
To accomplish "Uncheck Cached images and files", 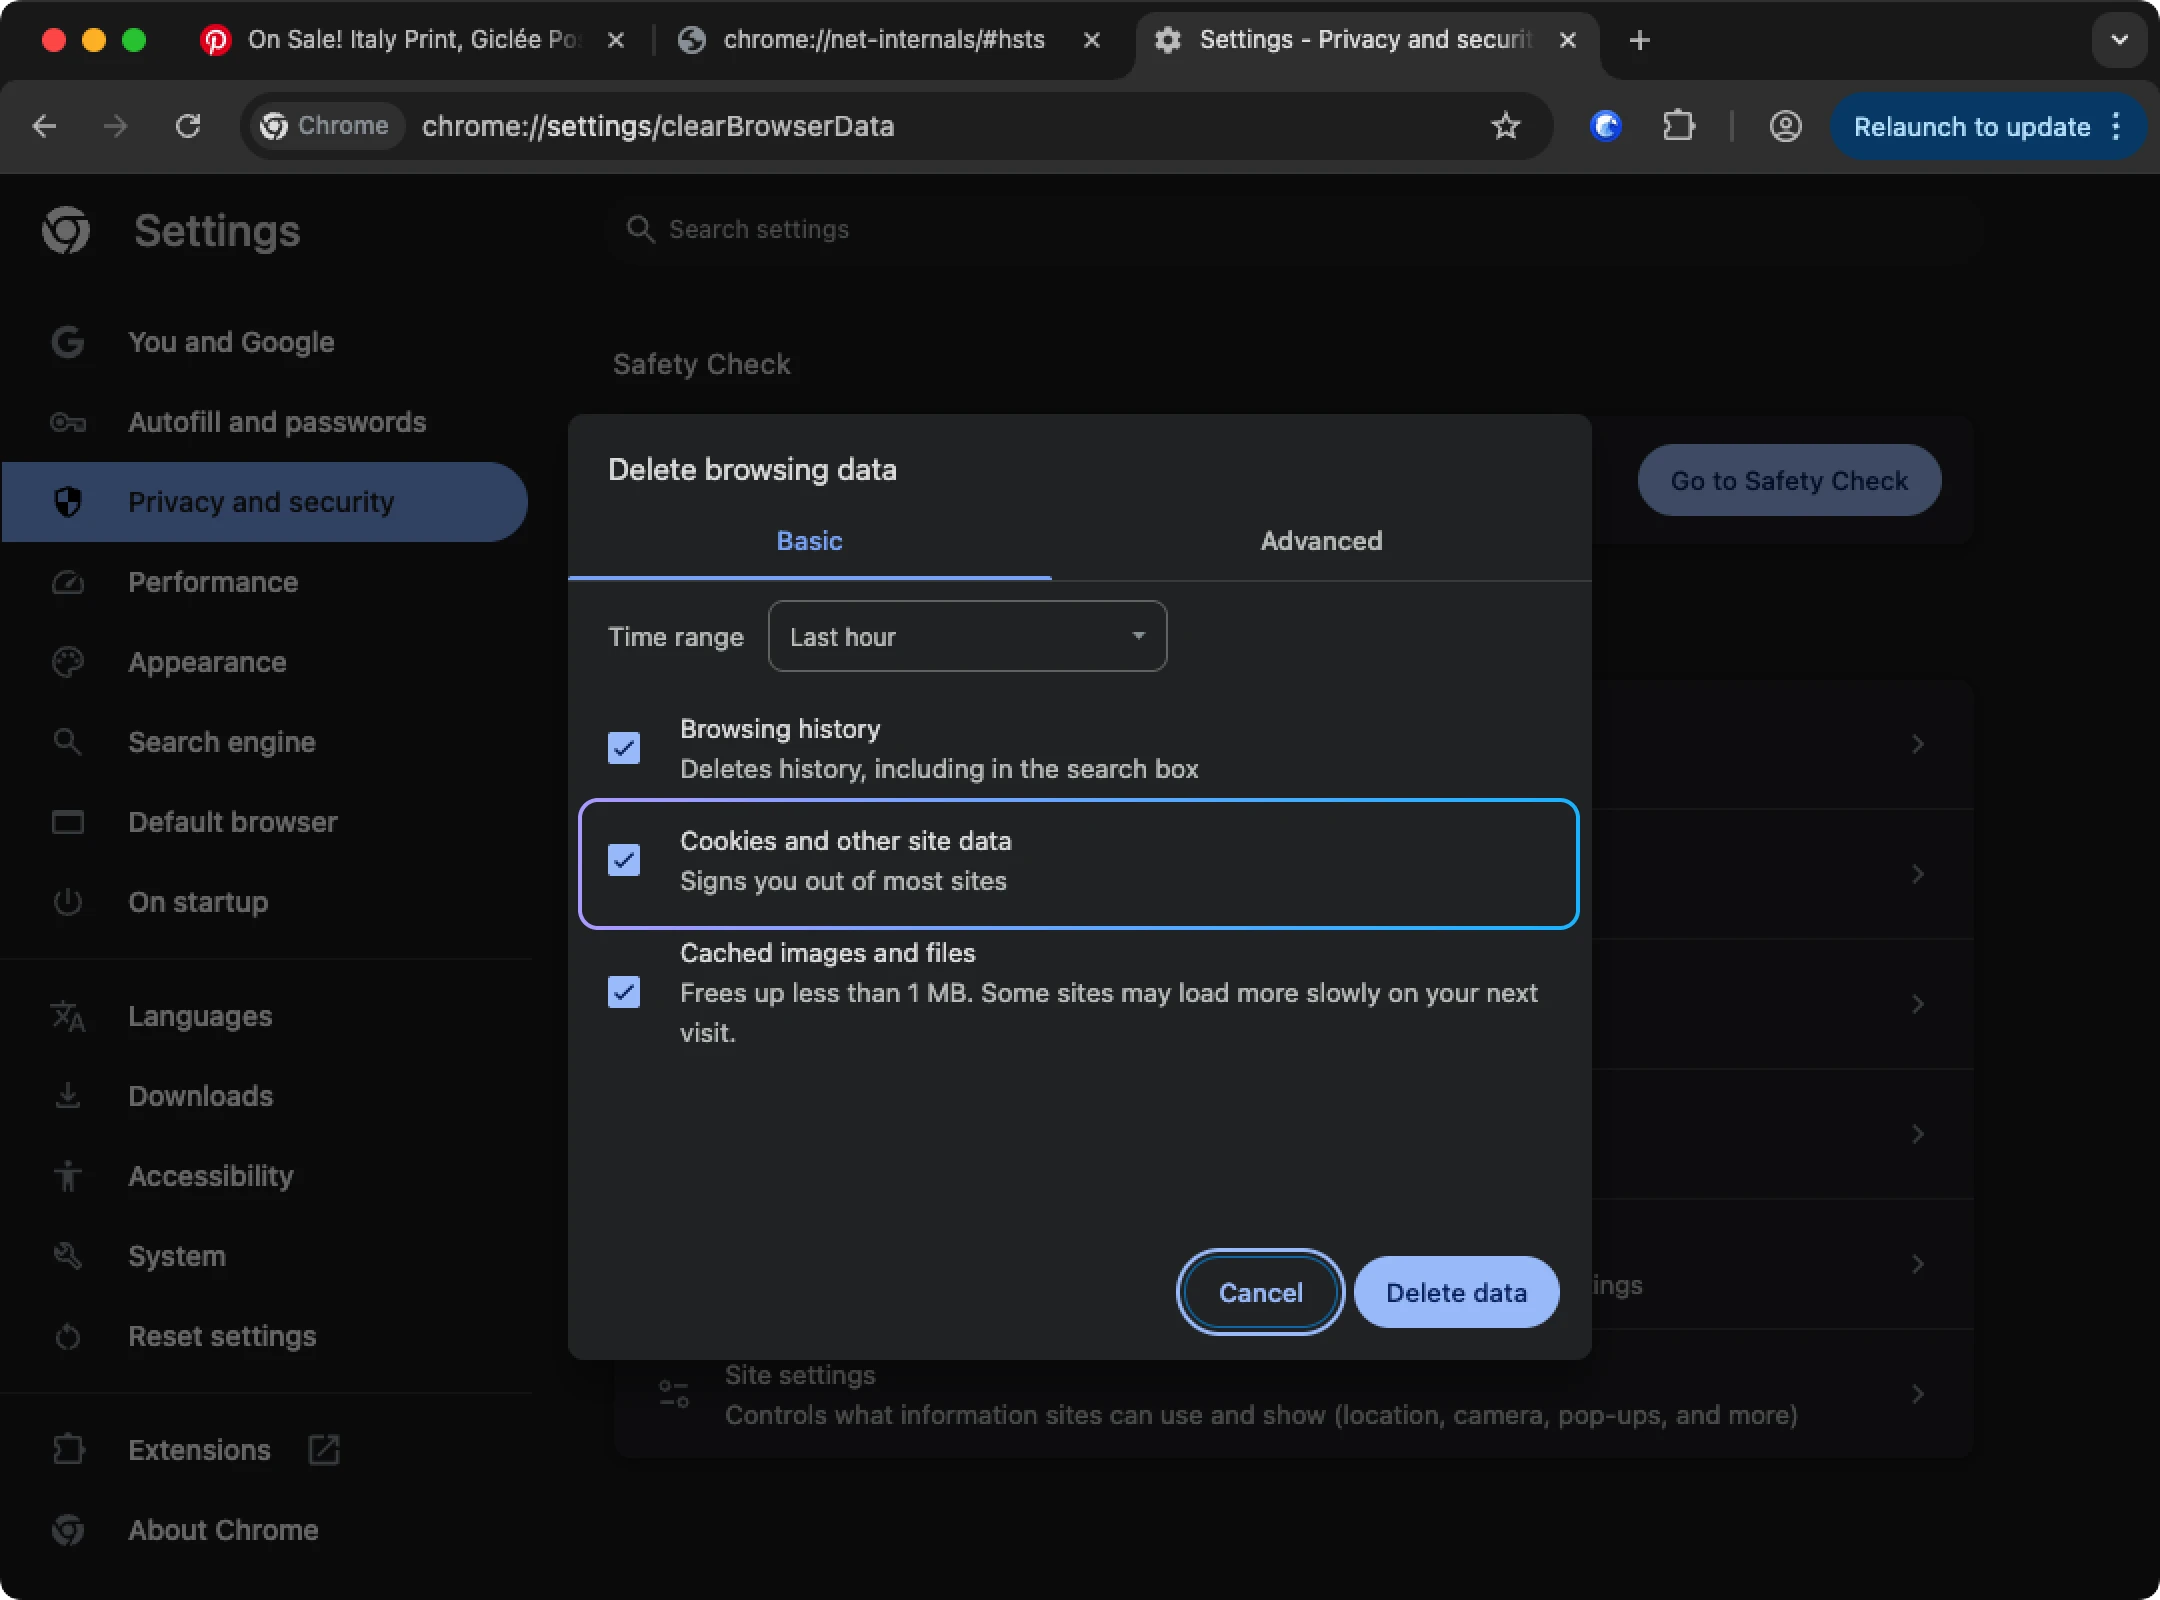I will (x=624, y=992).
